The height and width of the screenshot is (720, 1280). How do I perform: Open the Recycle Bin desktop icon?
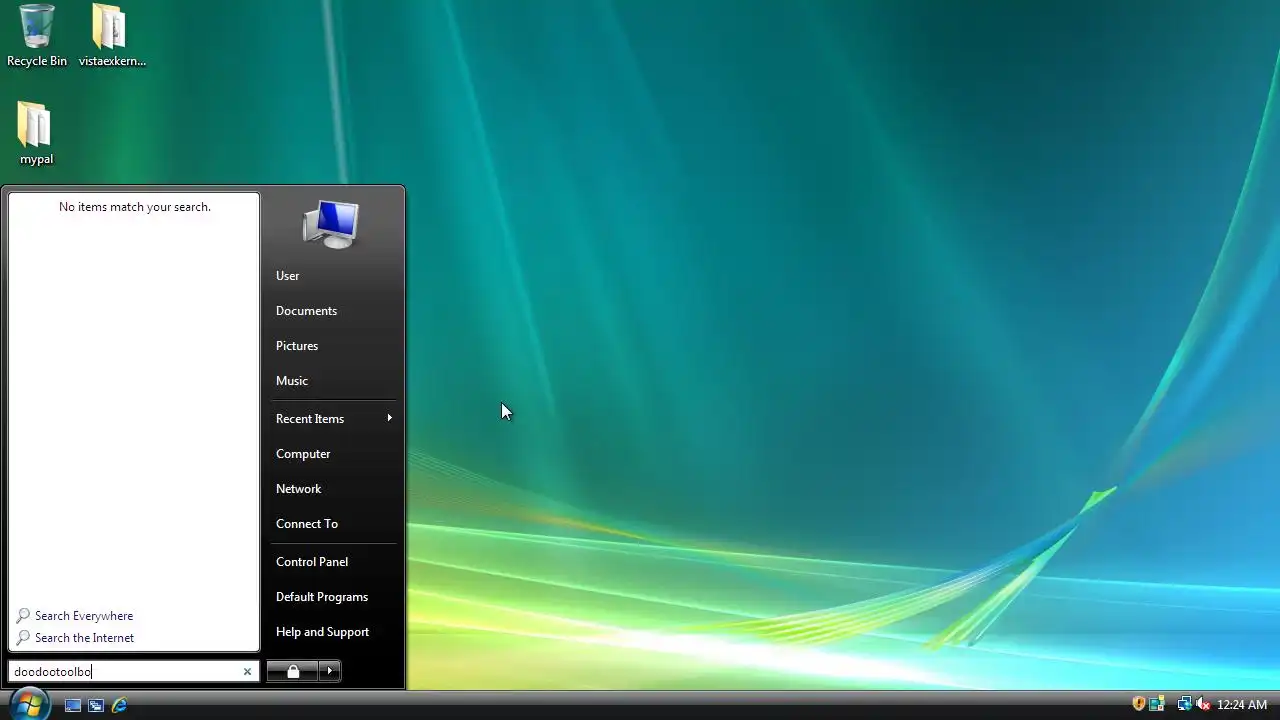[x=37, y=35]
